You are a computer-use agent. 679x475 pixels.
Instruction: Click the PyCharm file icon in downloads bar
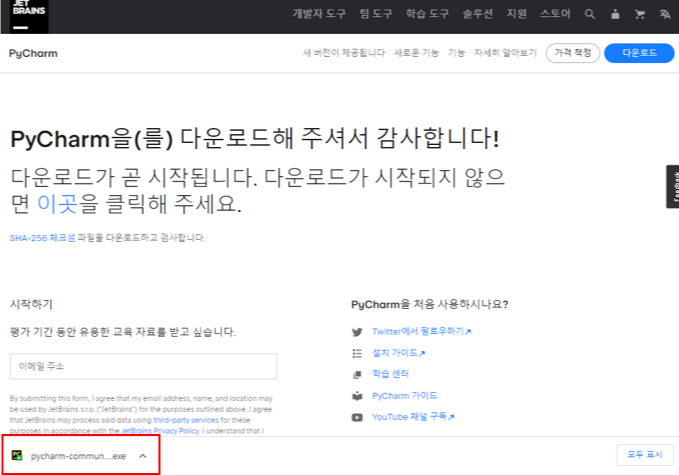[x=17, y=456]
